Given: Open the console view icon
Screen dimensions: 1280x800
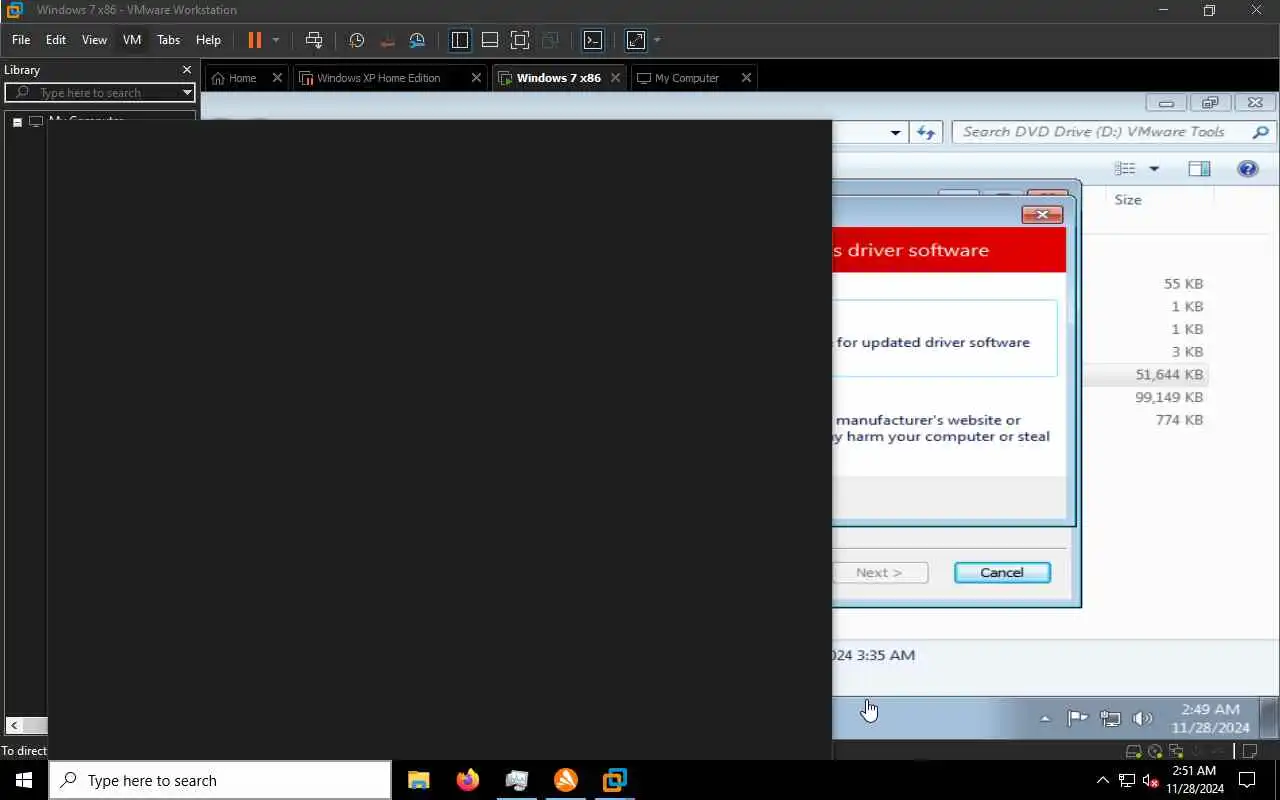Looking at the screenshot, I should click(x=593, y=40).
